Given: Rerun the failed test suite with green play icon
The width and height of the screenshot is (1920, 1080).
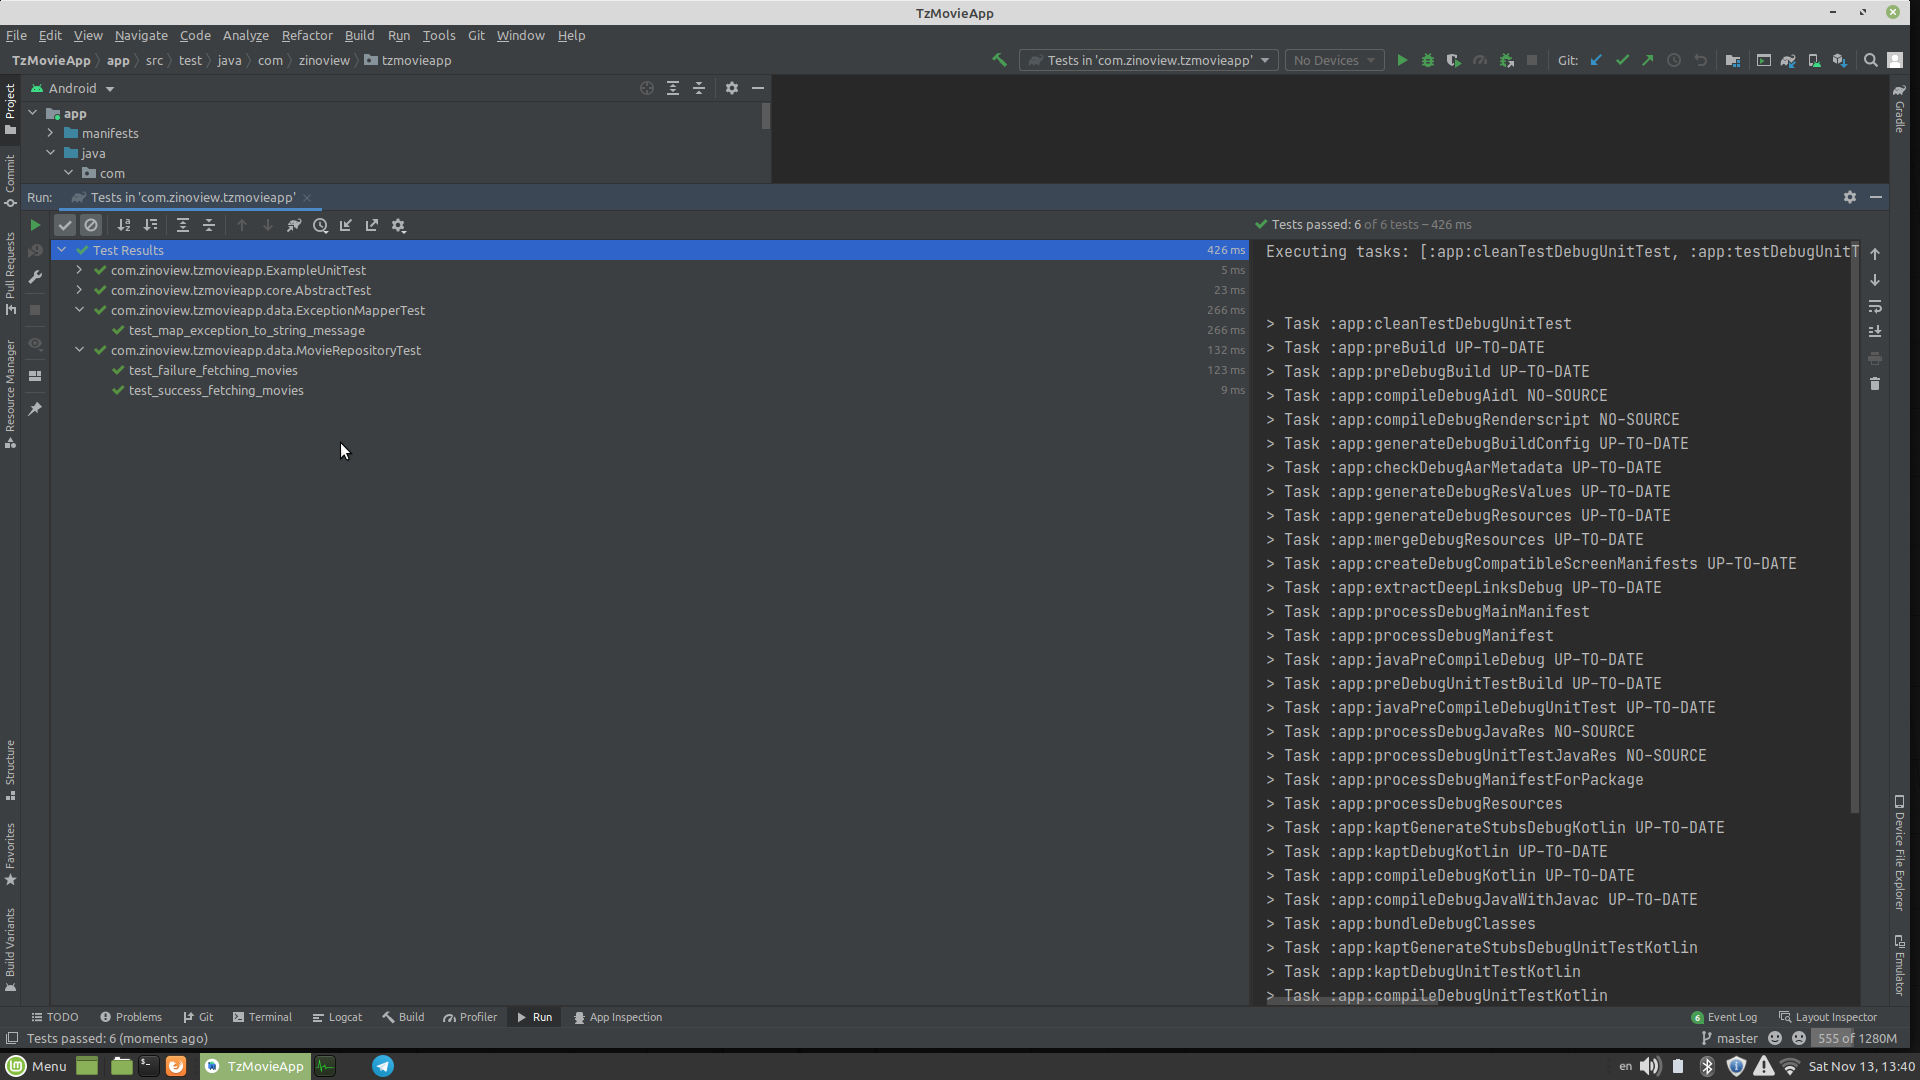Looking at the screenshot, I should point(35,225).
